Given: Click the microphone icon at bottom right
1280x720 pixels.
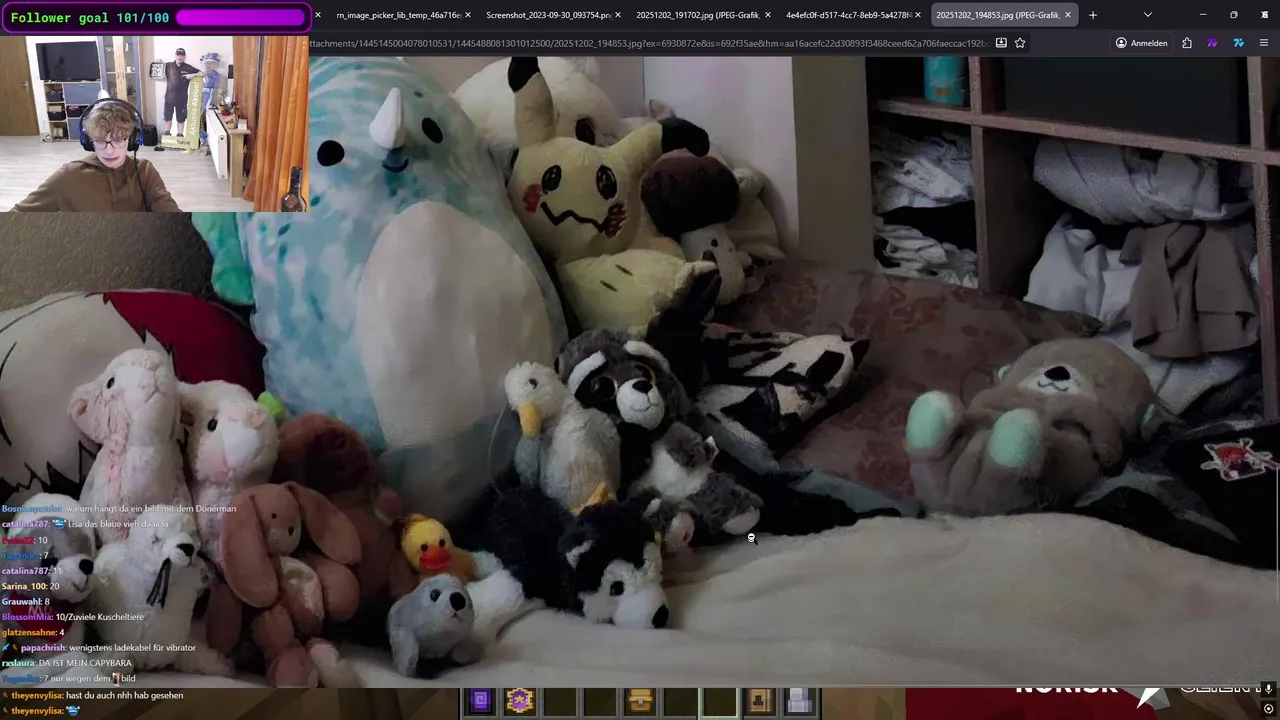Looking at the screenshot, I should click(1268, 689).
